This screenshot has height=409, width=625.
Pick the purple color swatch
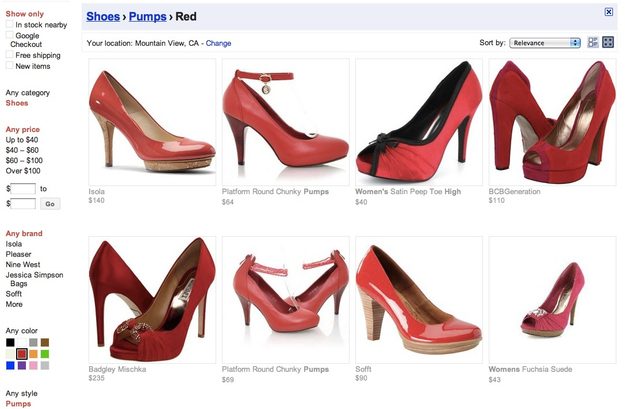22,366
